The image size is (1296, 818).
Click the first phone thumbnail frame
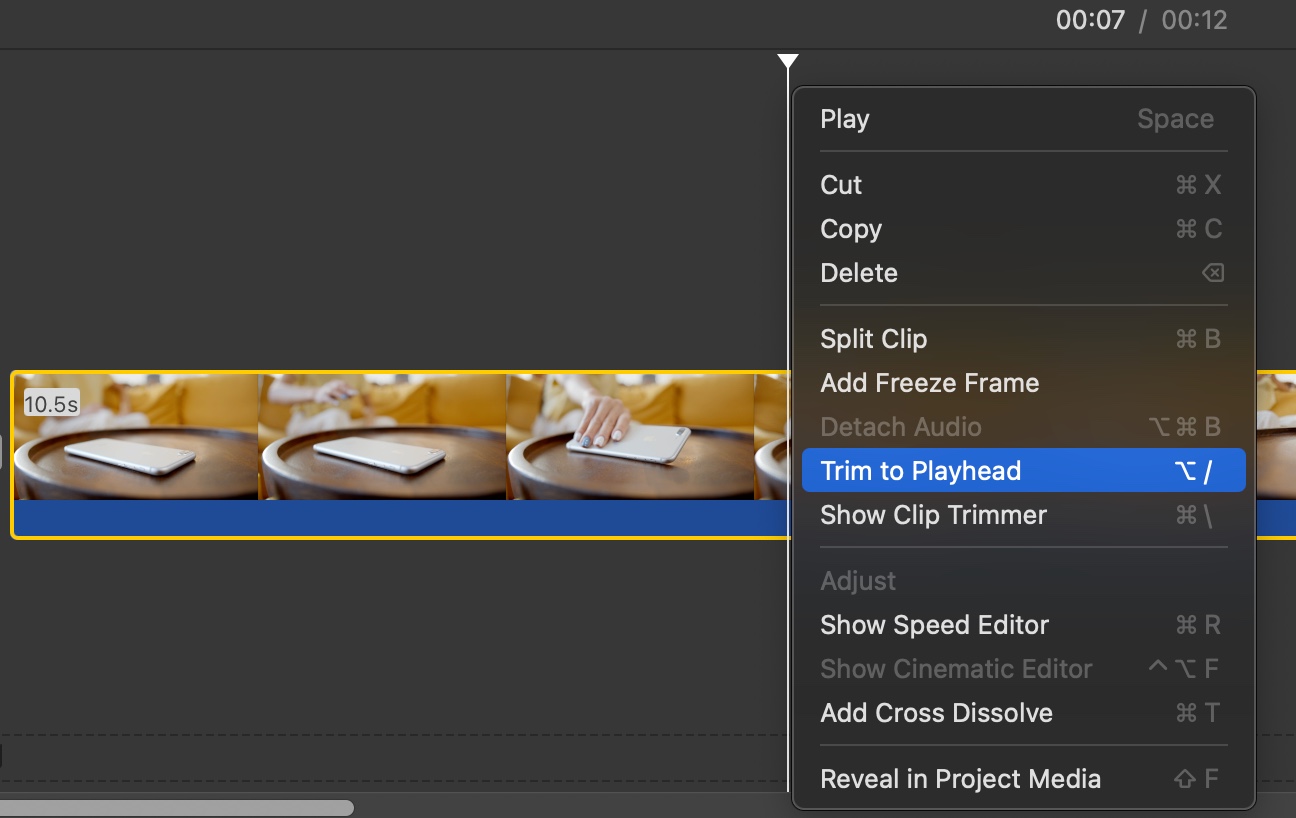[x=135, y=440]
